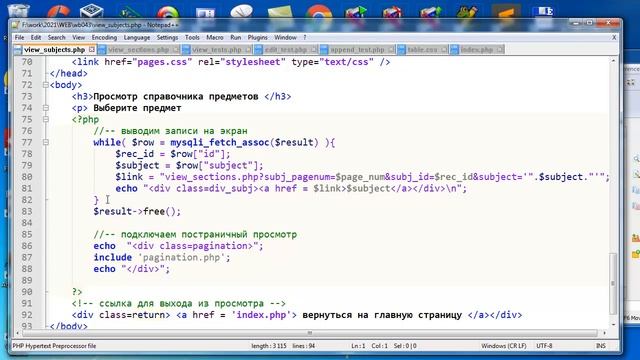Open the Plugins menu

(x=258, y=37)
